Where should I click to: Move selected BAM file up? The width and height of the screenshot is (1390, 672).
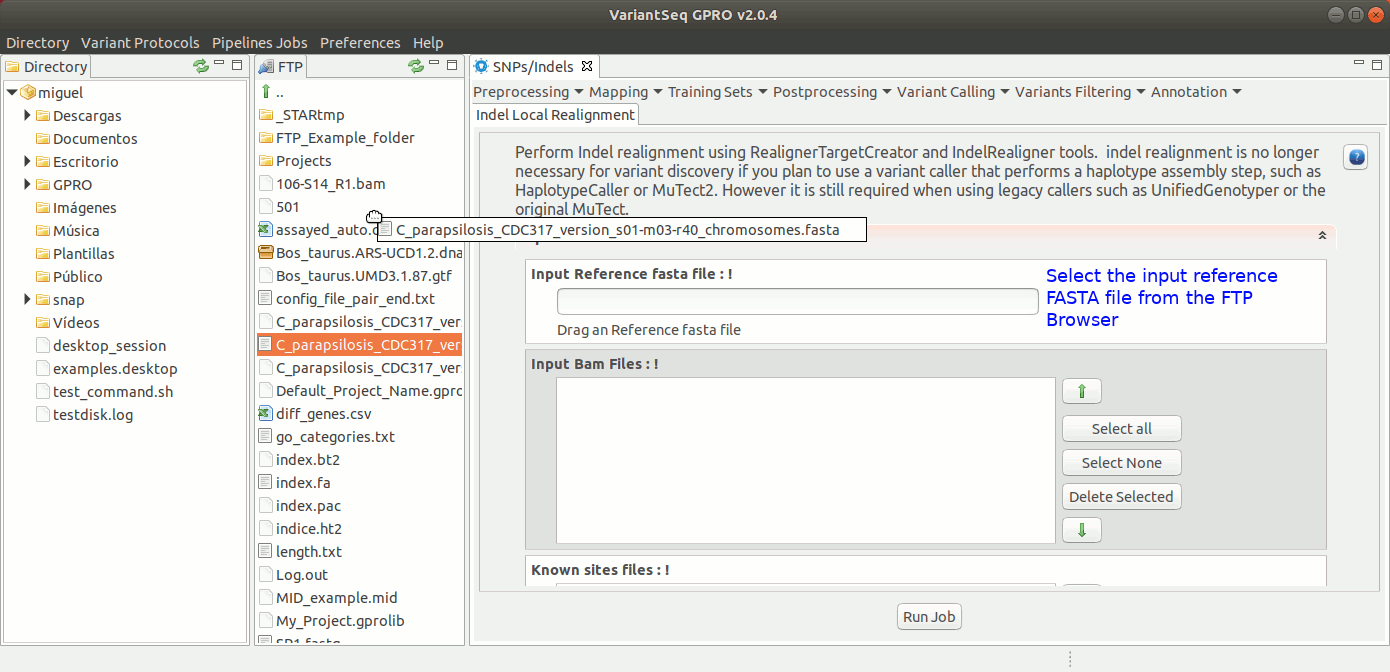pos(1081,392)
